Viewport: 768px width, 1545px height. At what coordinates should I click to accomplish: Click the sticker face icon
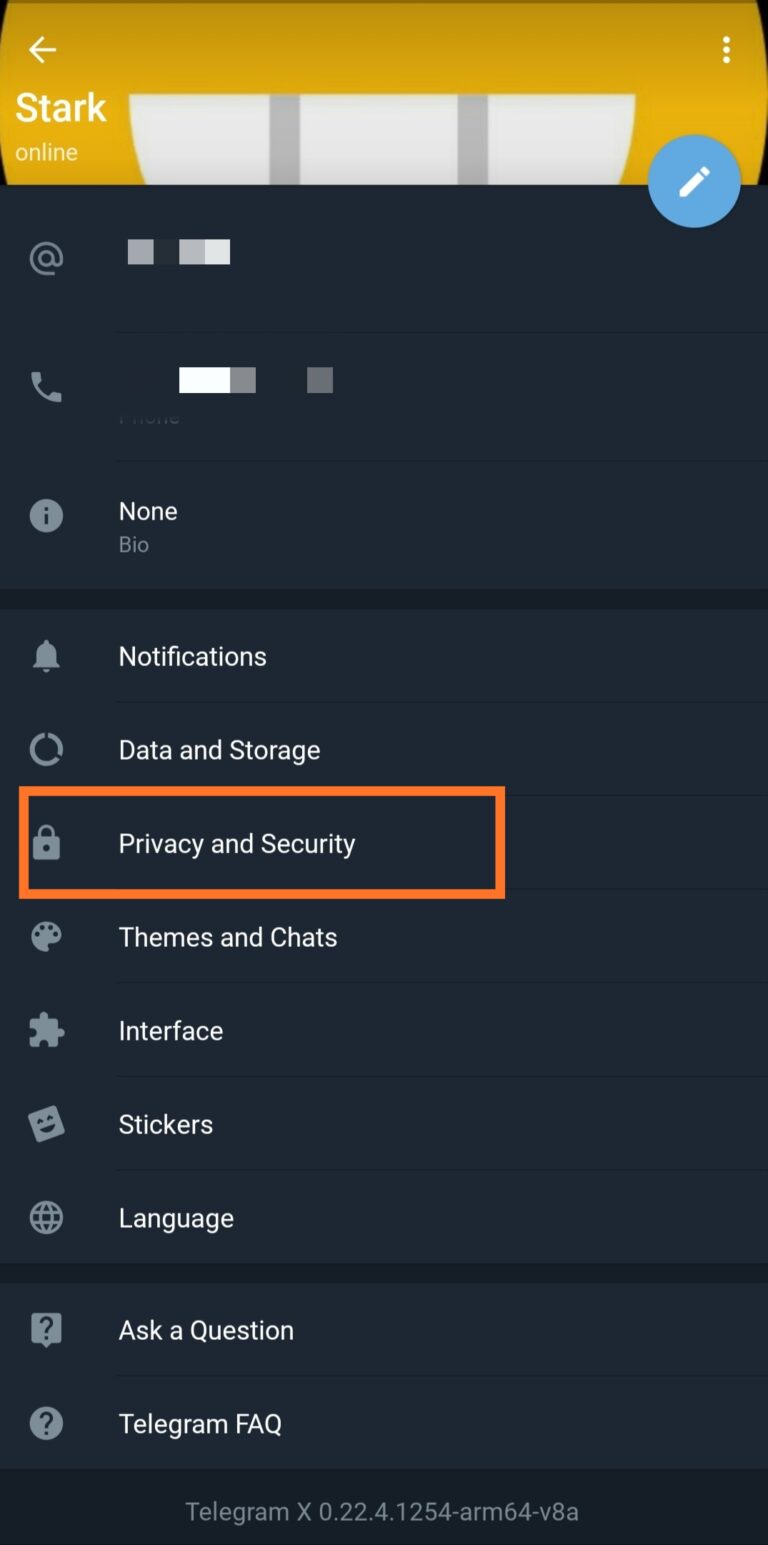[46, 1124]
